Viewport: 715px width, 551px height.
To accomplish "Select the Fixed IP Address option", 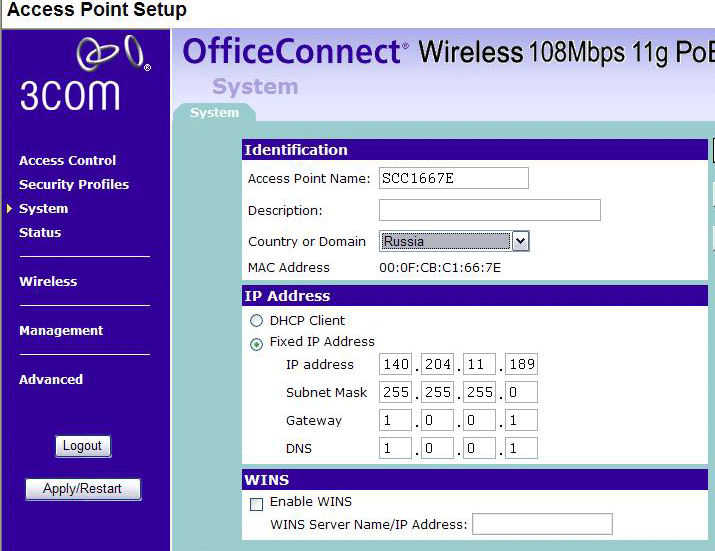I will (x=257, y=344).
